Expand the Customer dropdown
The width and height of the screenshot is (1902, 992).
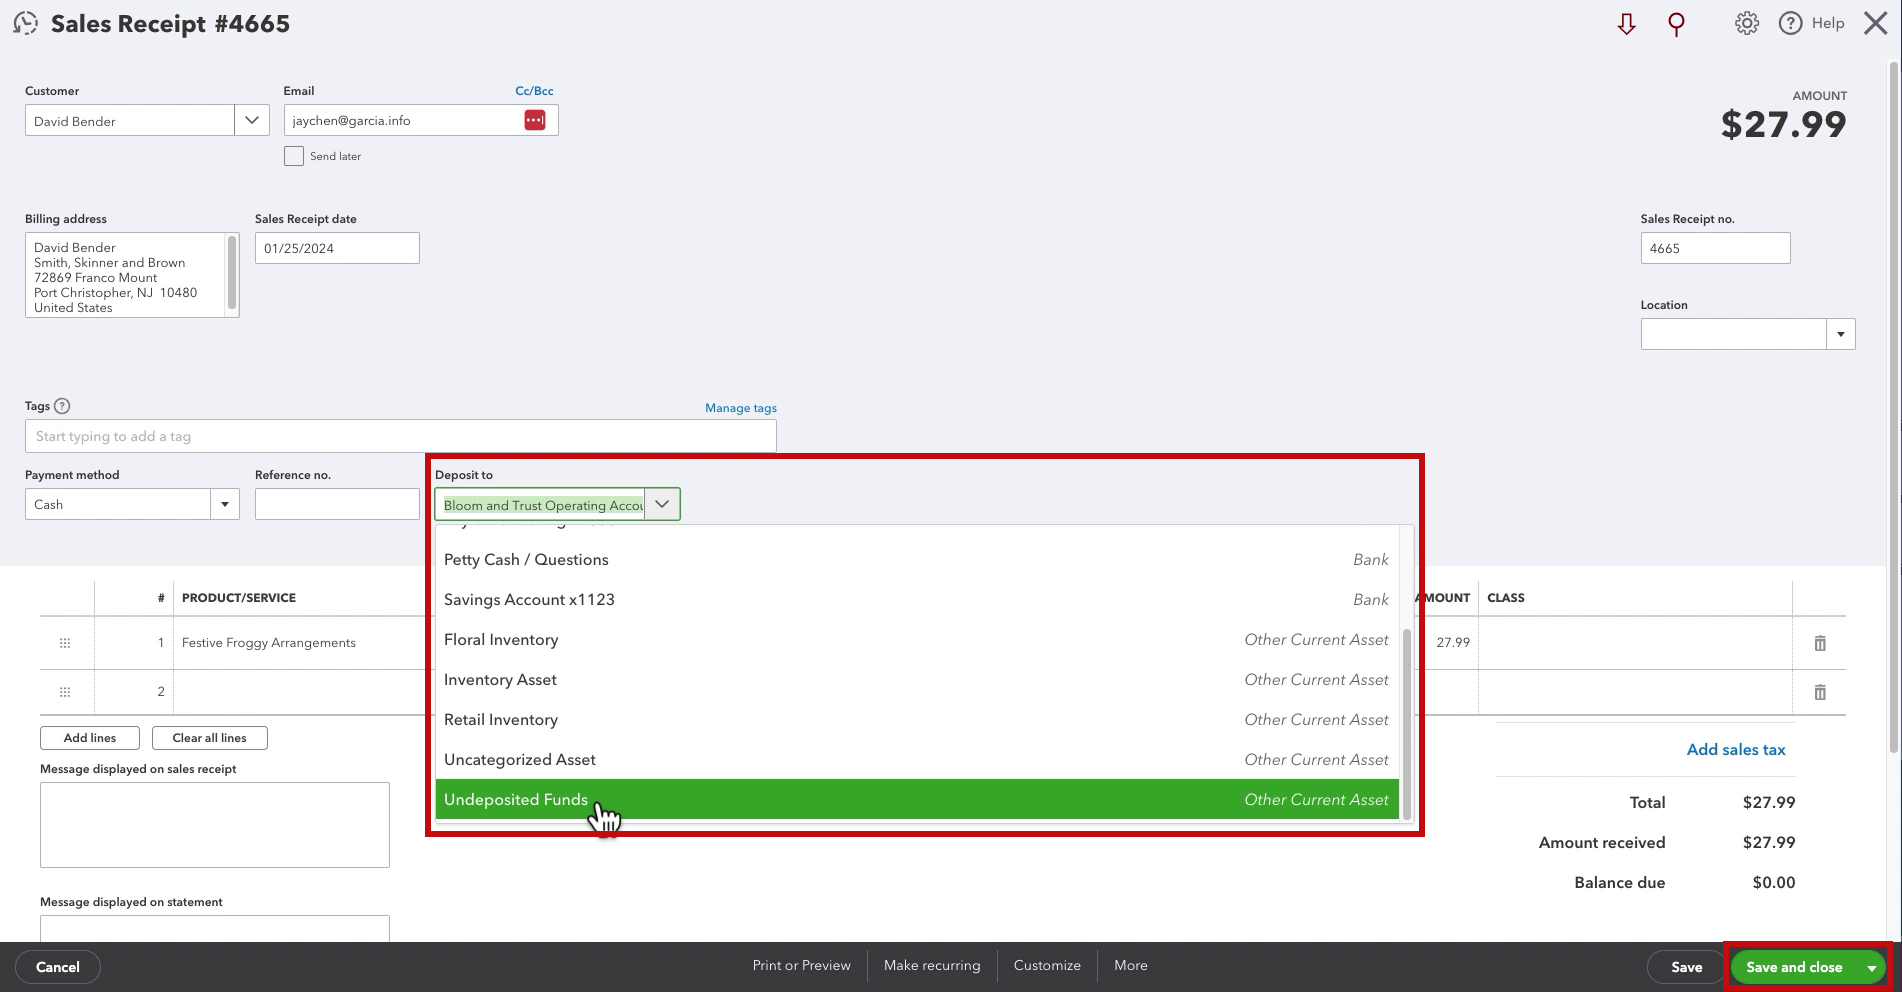pos(252,120)
